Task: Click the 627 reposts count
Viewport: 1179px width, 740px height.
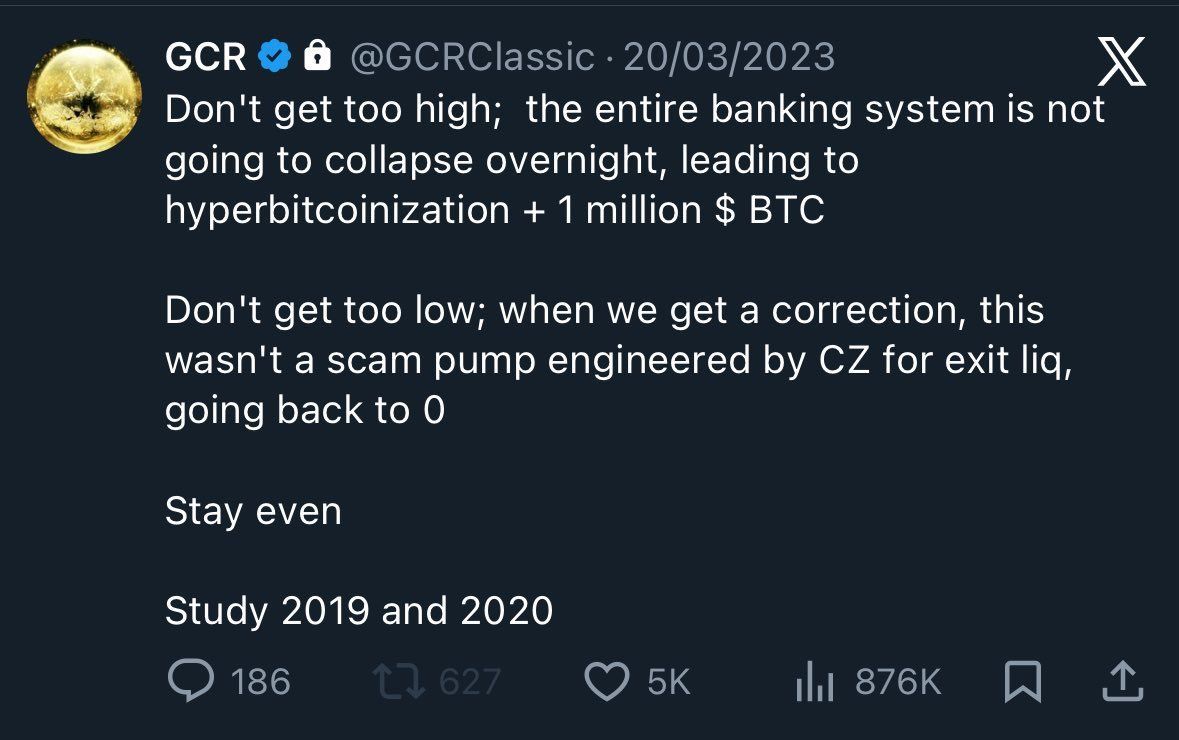Action: [470, 681]
